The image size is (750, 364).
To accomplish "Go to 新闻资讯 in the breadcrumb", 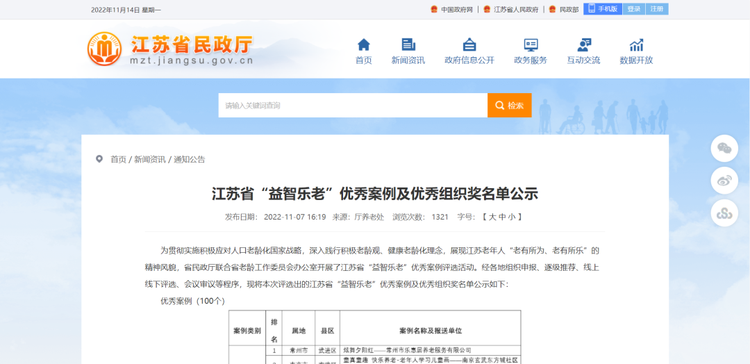I will point(150,159).
